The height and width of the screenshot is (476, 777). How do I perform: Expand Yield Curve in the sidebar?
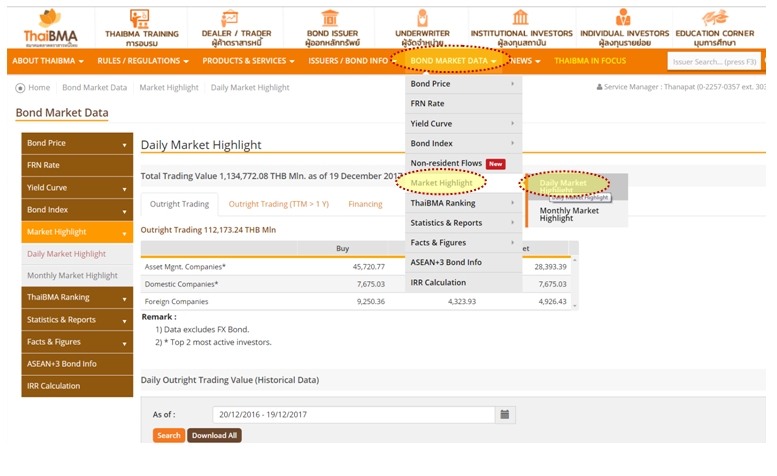[76, 188]
